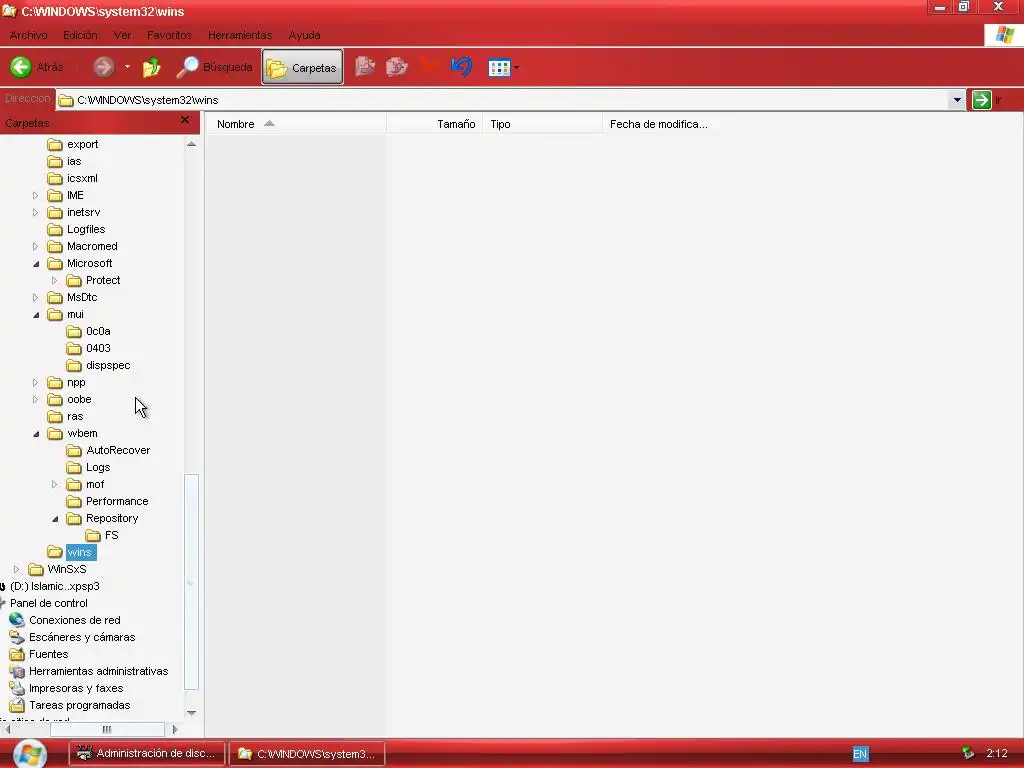Collapse the Microsoft folder node
This screenshot has width=1024, height=768.
click(x=36, y=264)
